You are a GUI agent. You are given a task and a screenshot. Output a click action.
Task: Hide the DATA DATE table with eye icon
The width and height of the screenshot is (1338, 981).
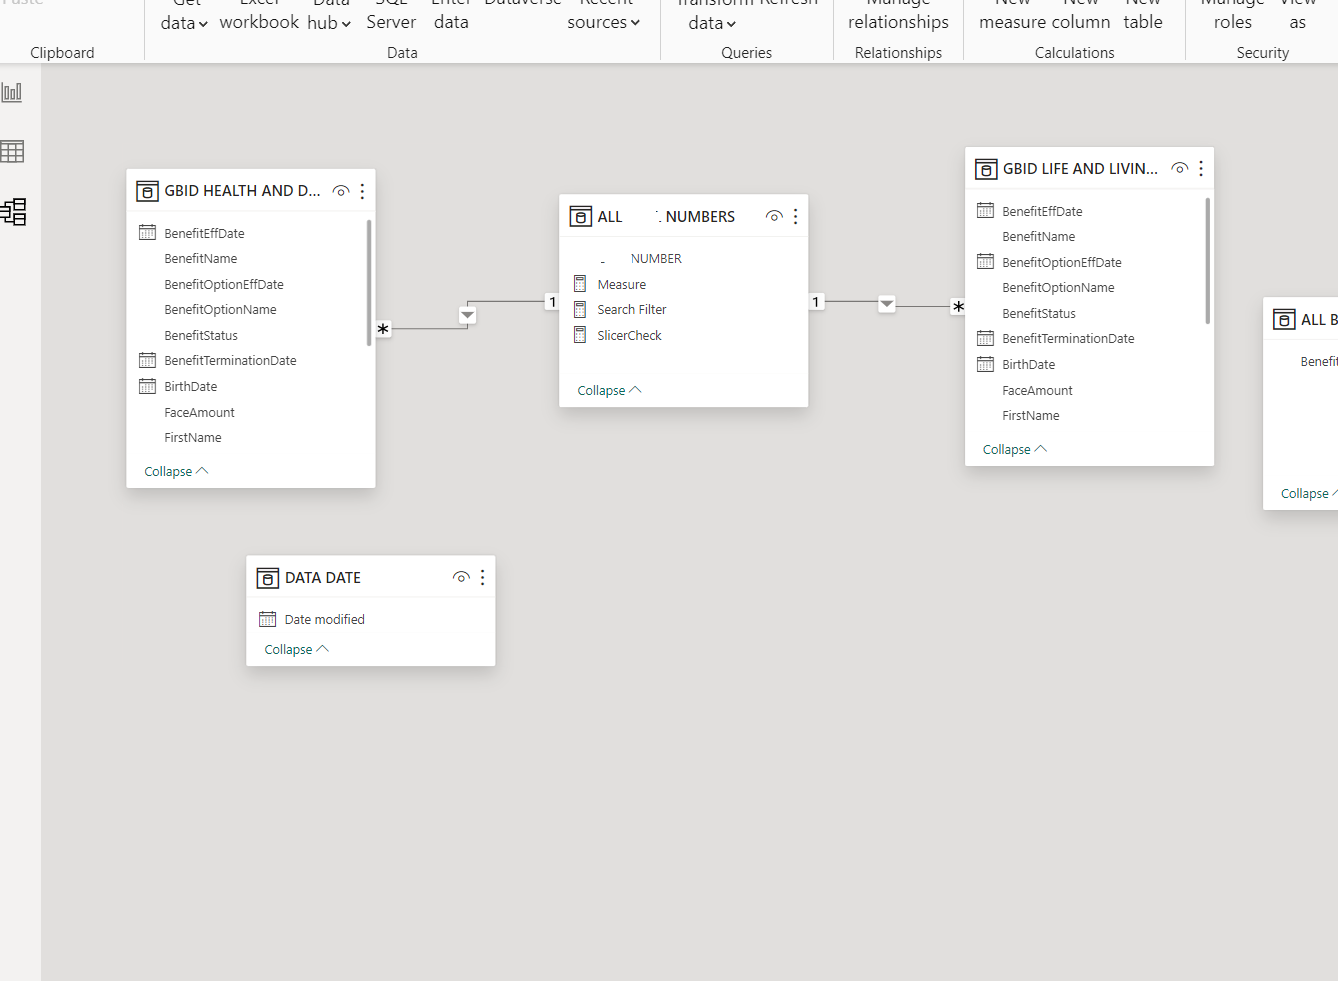click(461, 578)
